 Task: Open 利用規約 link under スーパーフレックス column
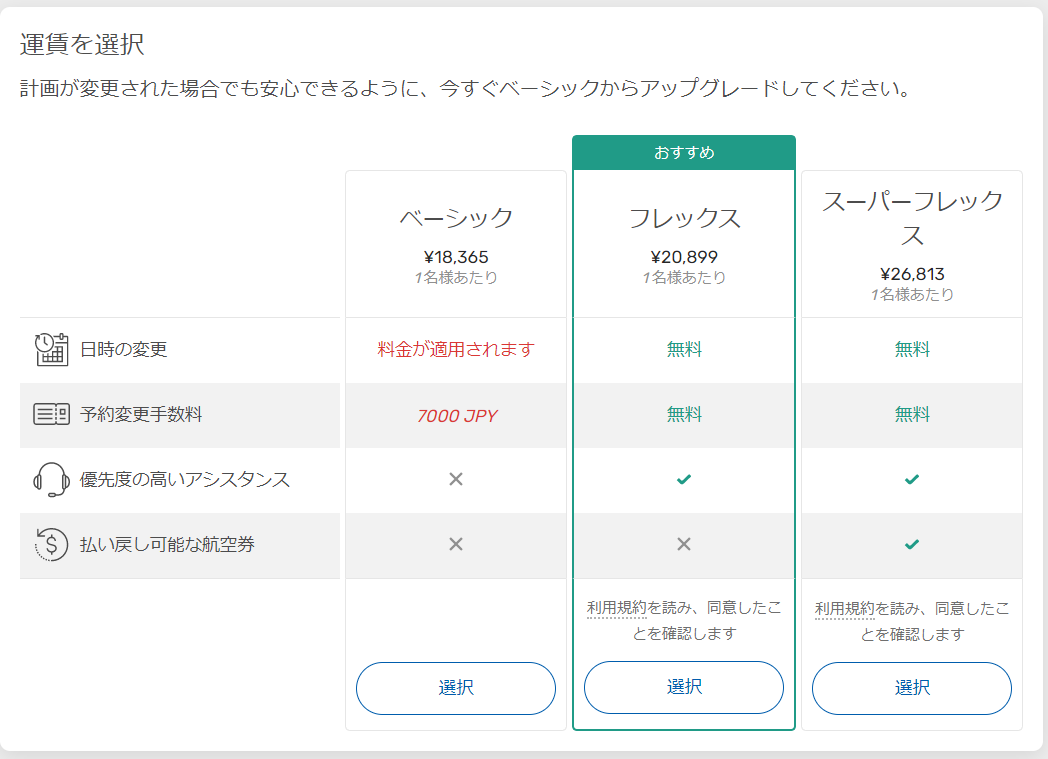coord(845,609)
